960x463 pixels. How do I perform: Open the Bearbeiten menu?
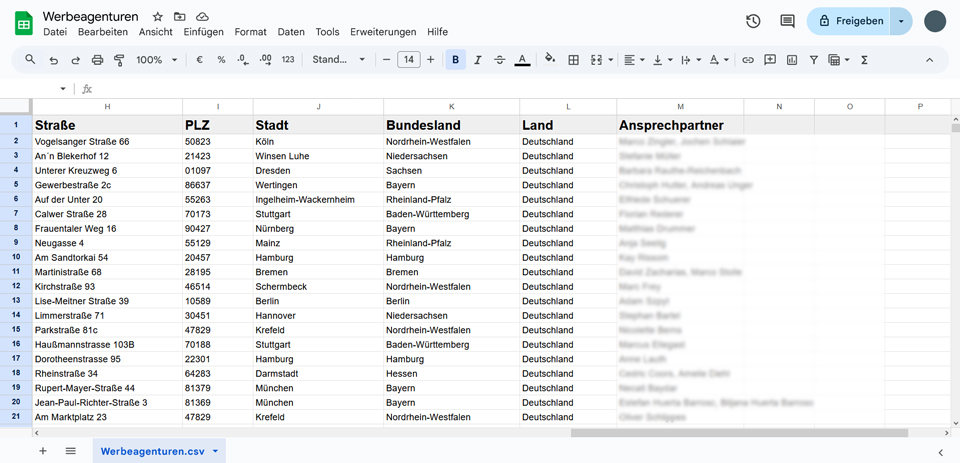(103, 32)
